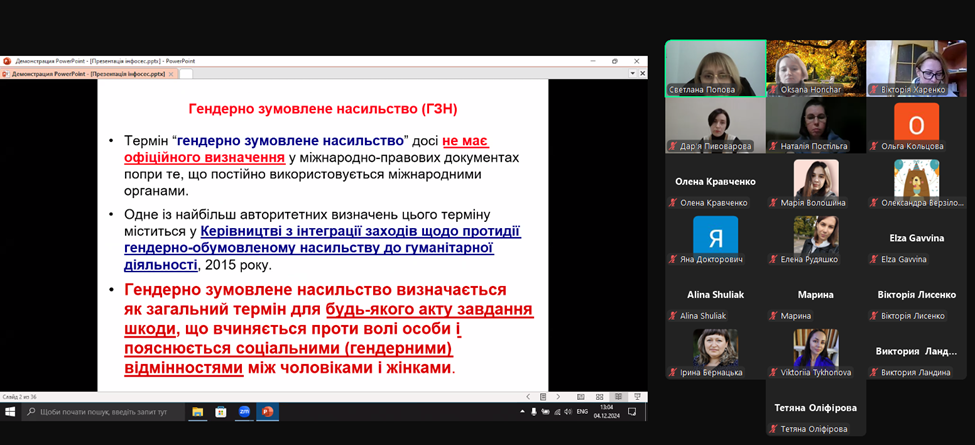975x445 pixels.
Task: Open File Explorer from the taskbar
Action: pos(198,411)
